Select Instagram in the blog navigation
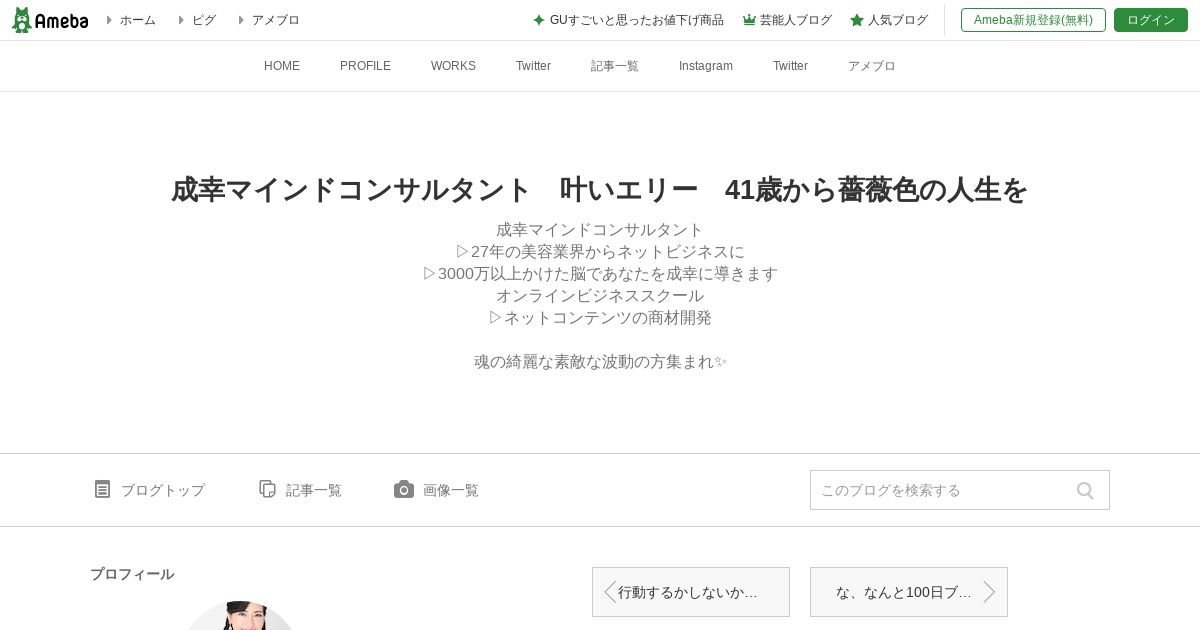 coord(706,66)
